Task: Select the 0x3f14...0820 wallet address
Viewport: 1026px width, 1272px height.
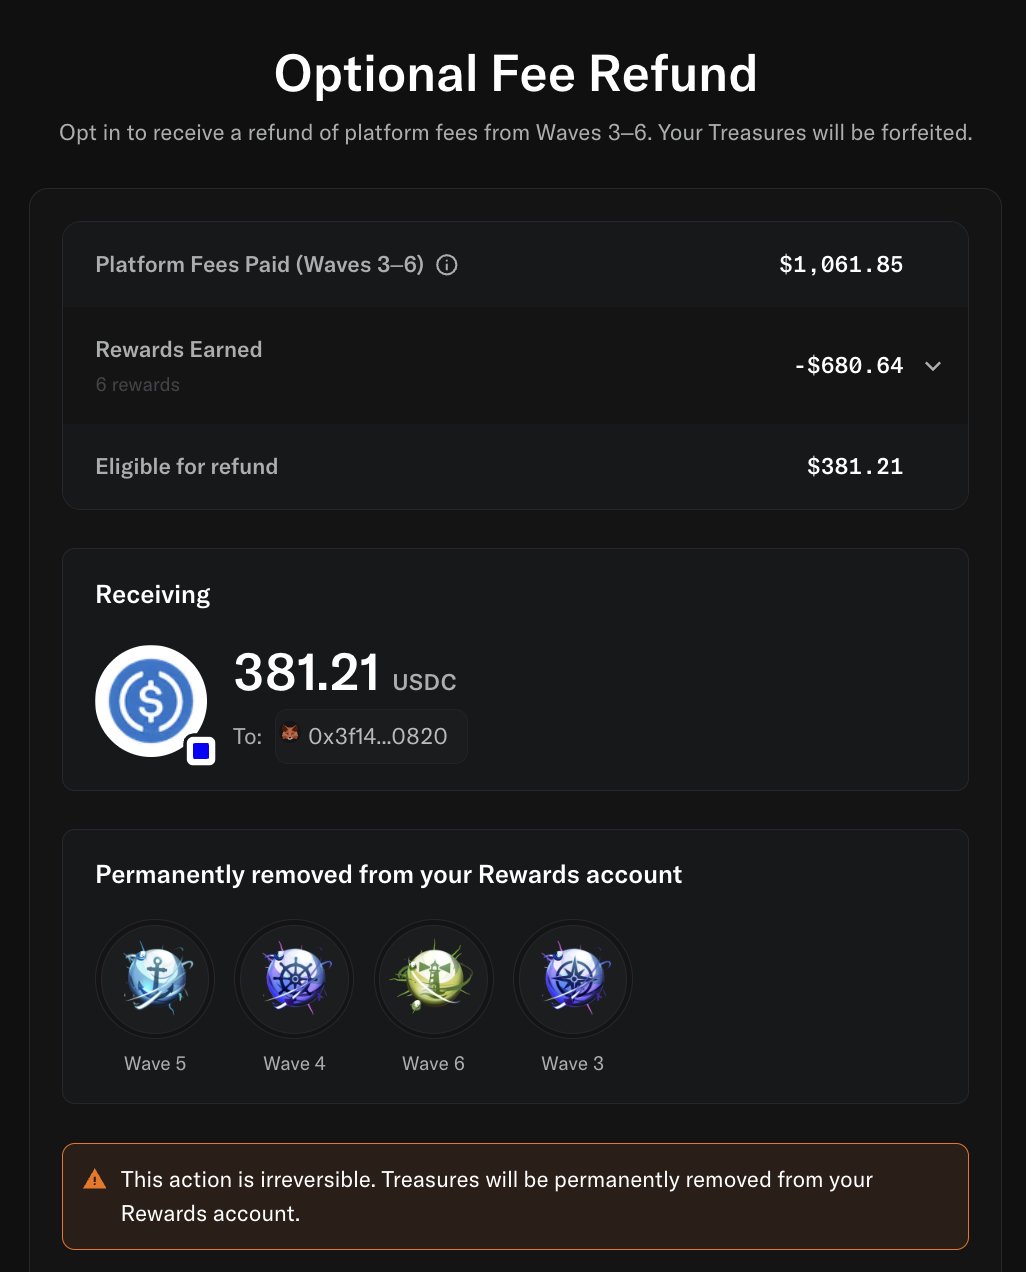Action: (x=377, y=737)
